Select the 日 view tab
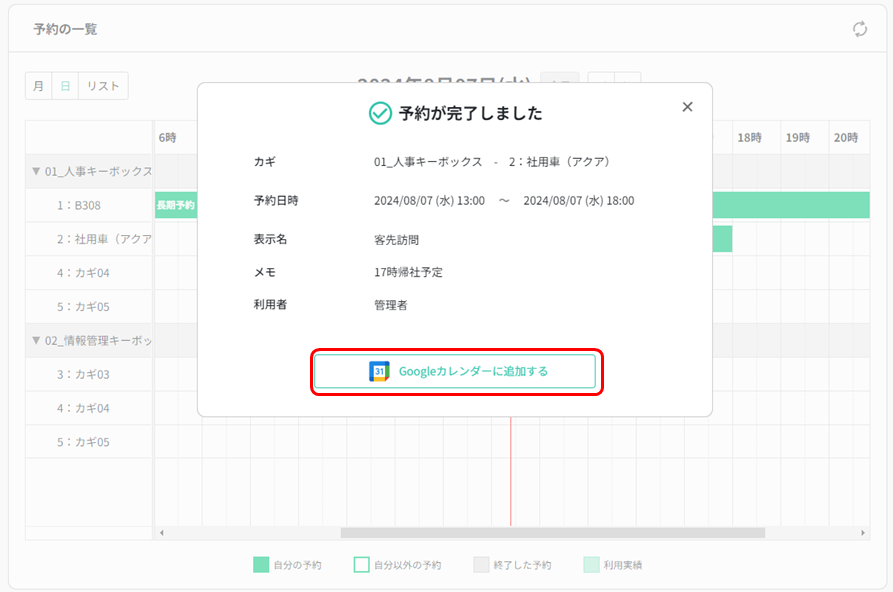 pos(65,85)
